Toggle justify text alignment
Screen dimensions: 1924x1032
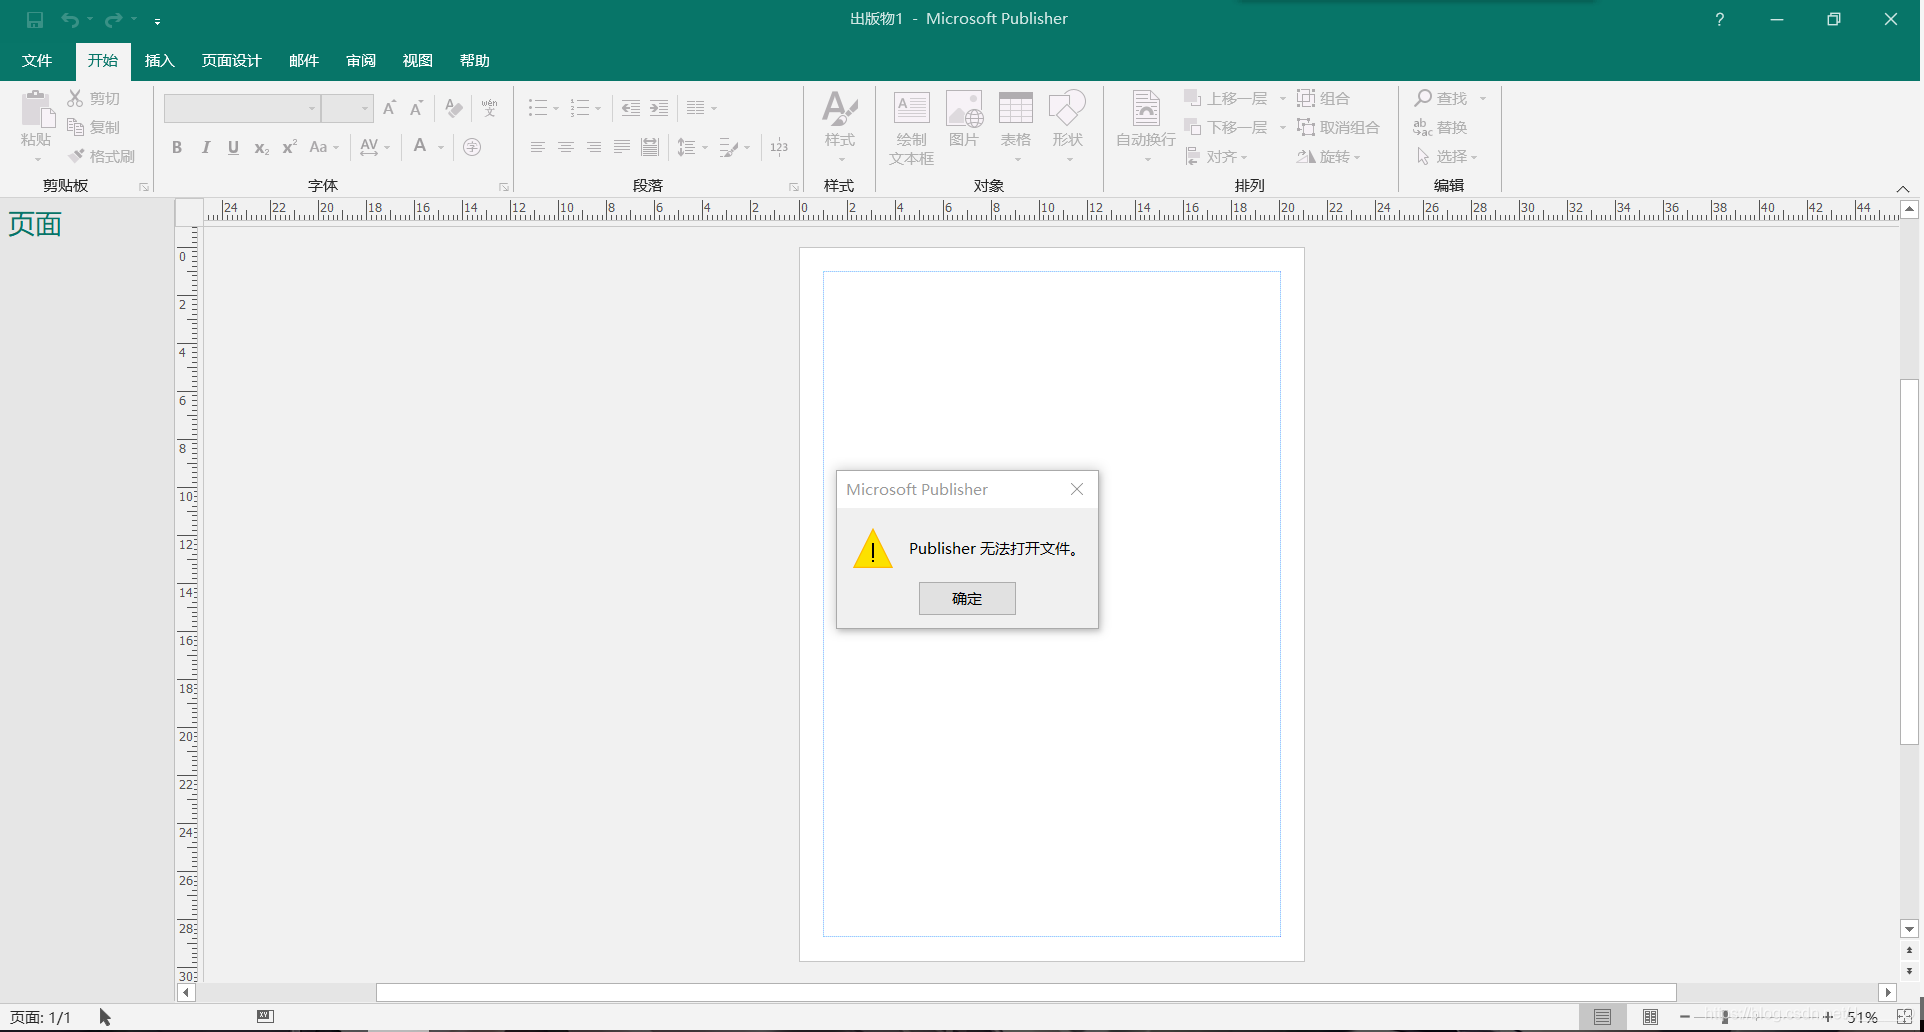click(x=622, y=147)
